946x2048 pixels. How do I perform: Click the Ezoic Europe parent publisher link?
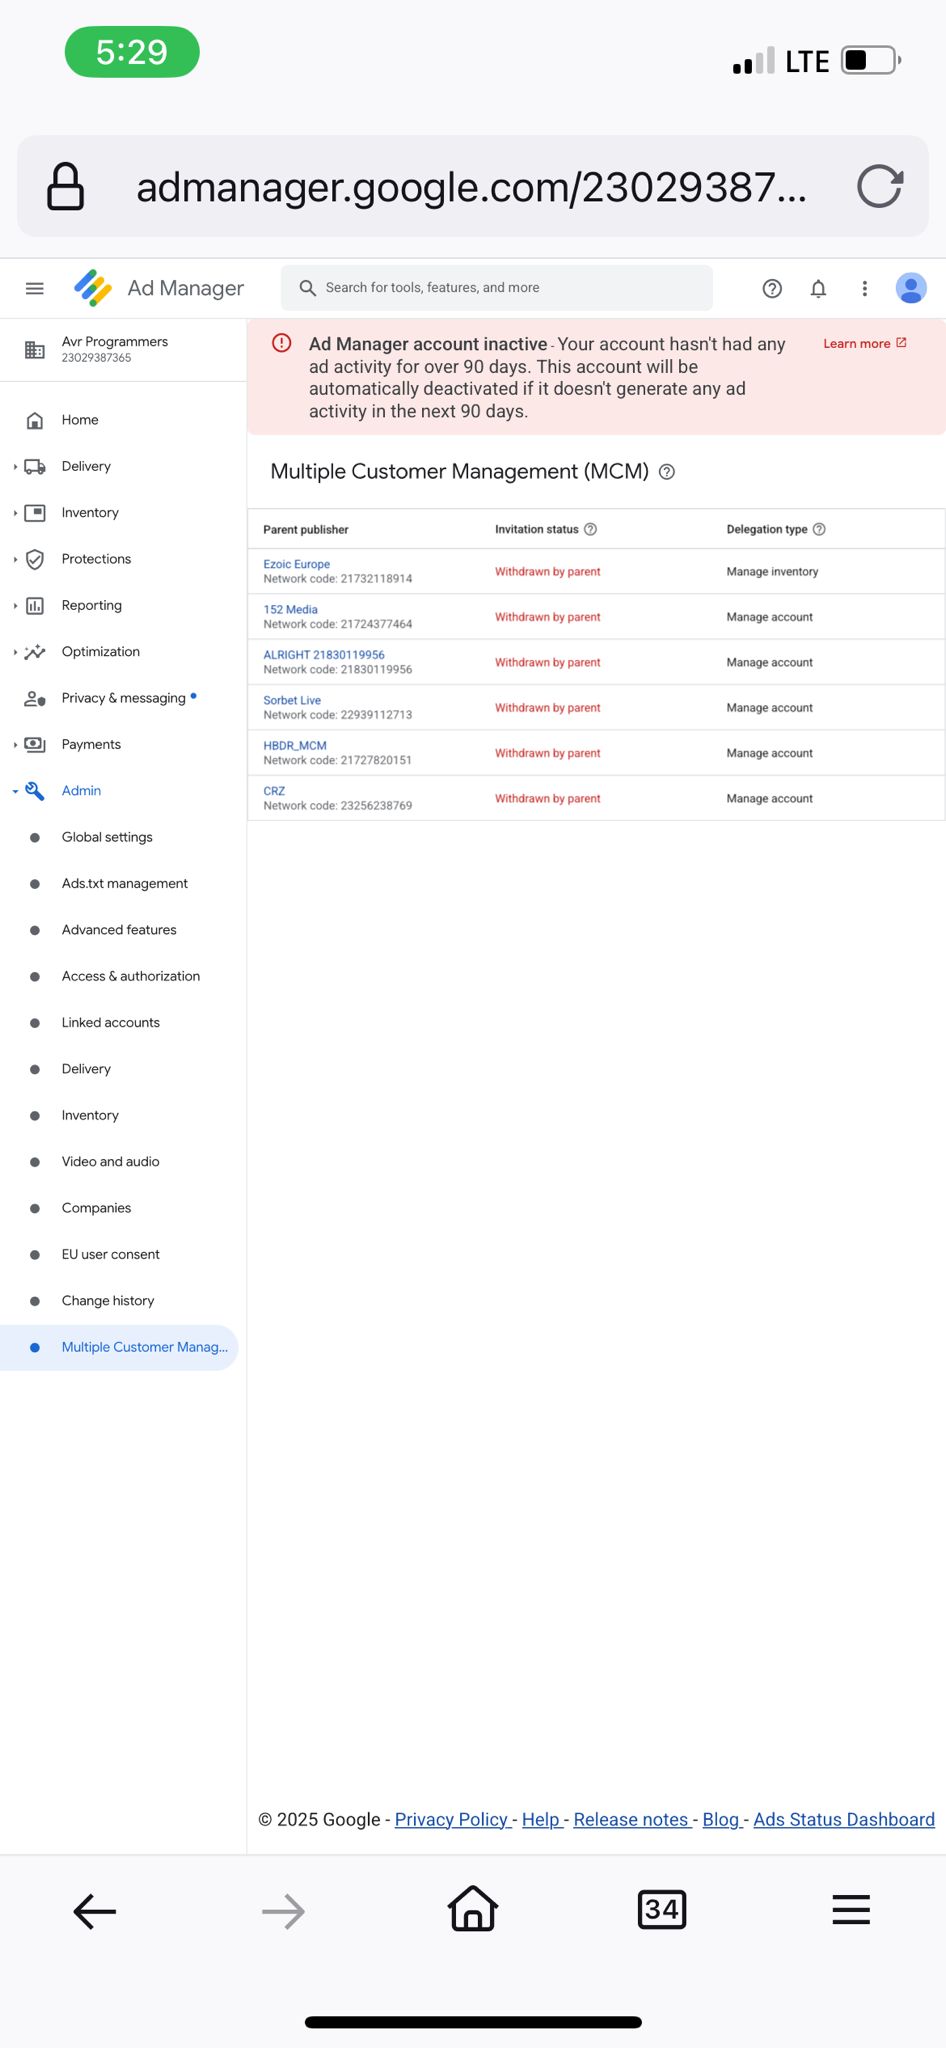(x=297, y=564)
